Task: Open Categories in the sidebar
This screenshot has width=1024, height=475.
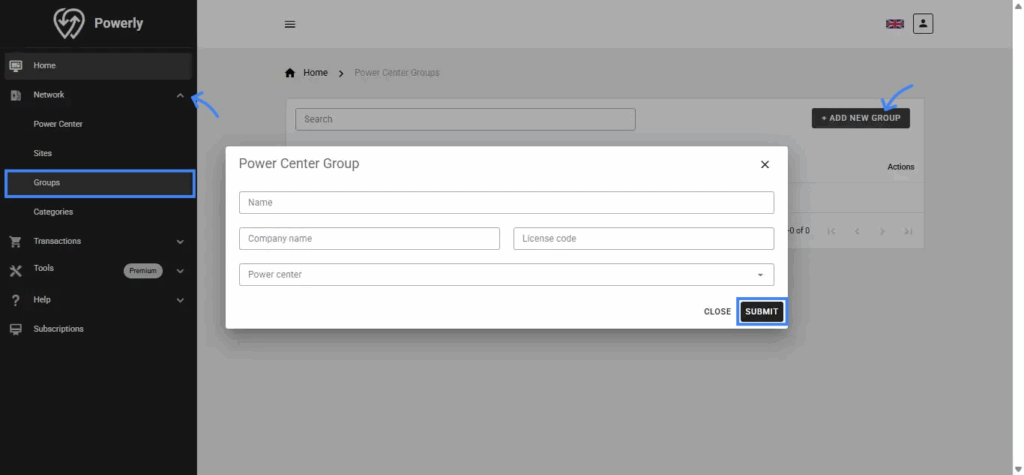Action: [53, 212]
